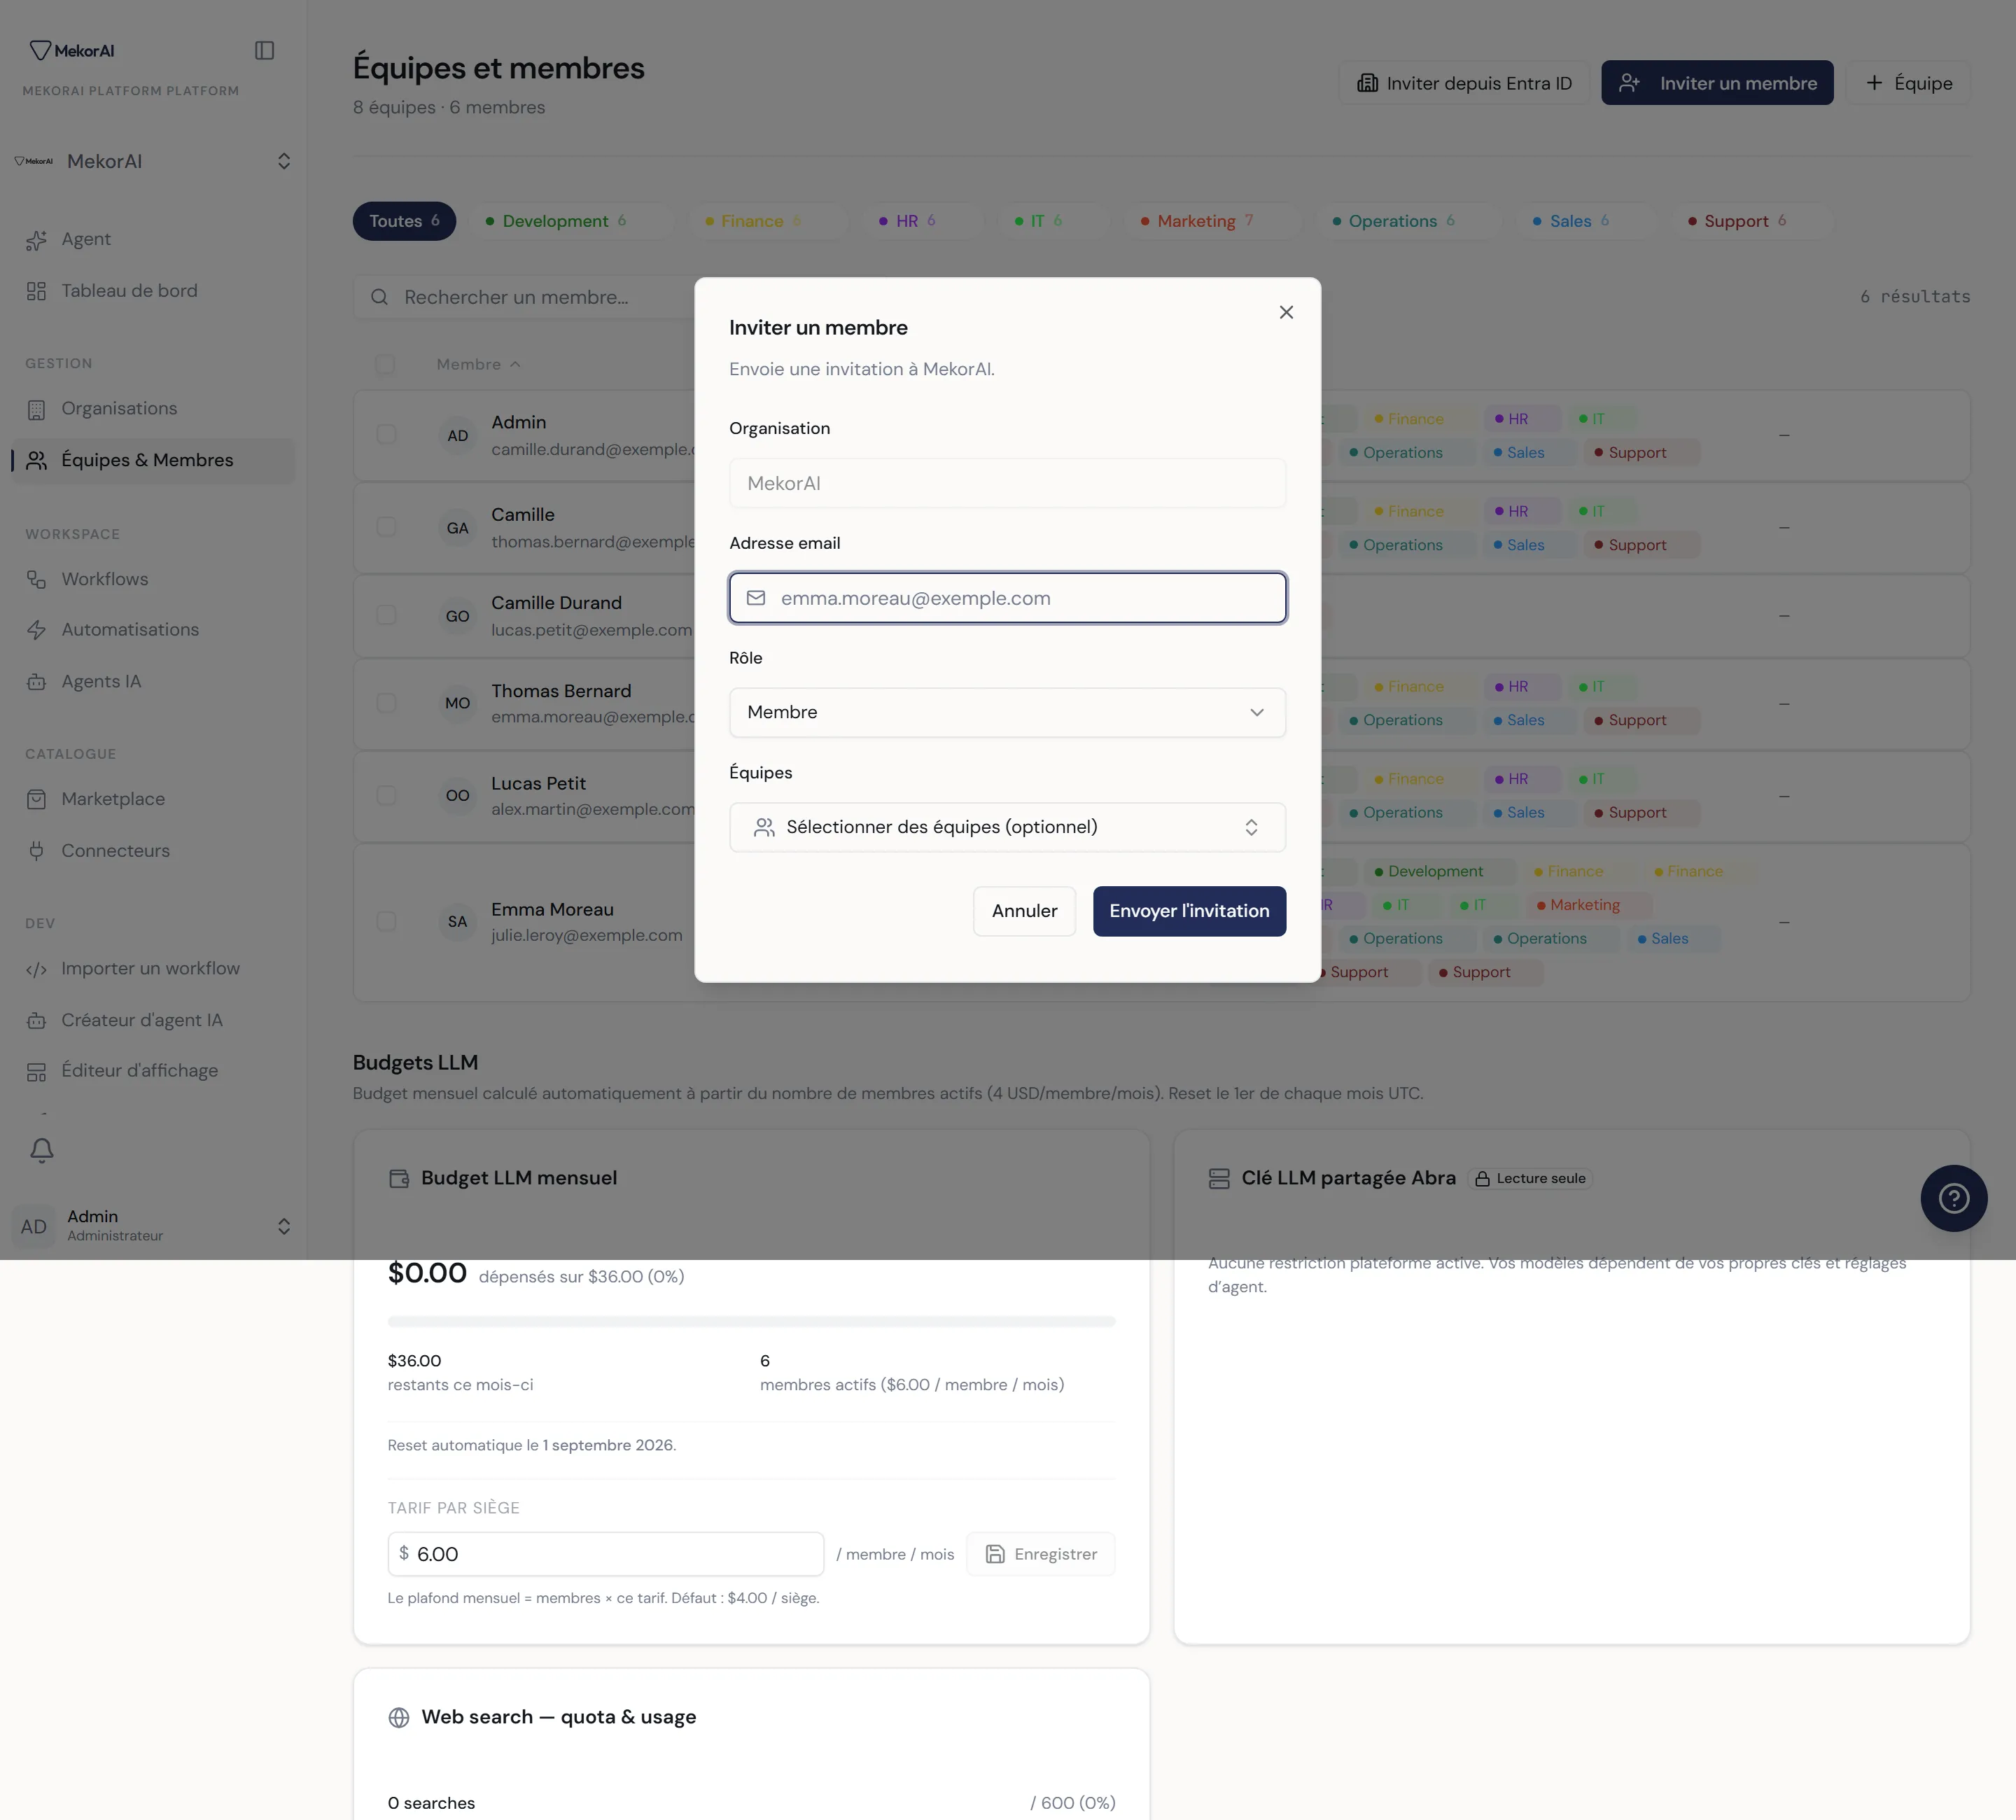The height and width of the screenshot is (1820, 2016).
Task: Click the Clé LLM partagée server icon
Action: pyautogui.click(x=1219, y=1179)
